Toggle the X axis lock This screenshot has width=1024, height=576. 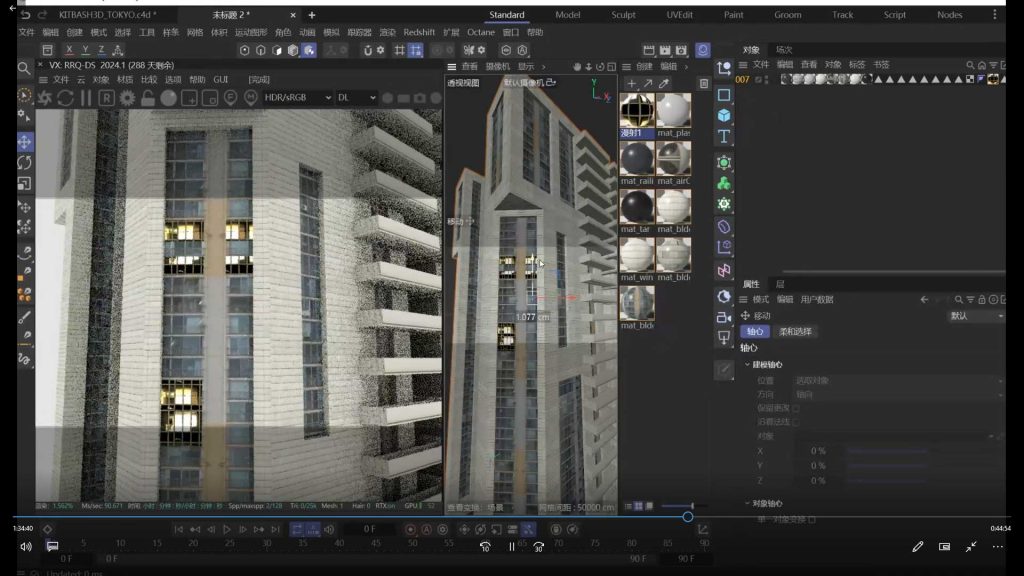[x=69, y=50]
